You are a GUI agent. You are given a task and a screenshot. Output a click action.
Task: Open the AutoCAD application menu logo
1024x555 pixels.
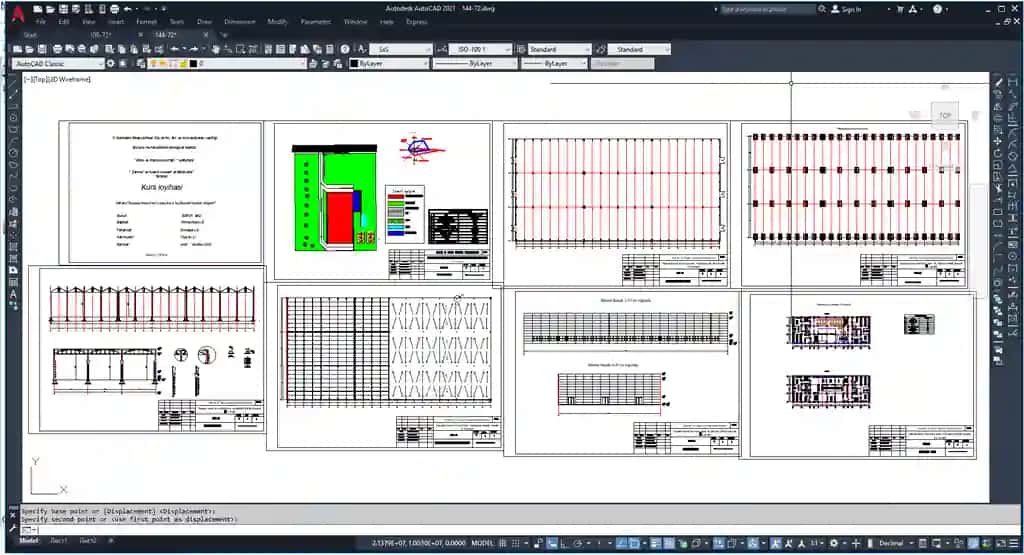[18, 12]
